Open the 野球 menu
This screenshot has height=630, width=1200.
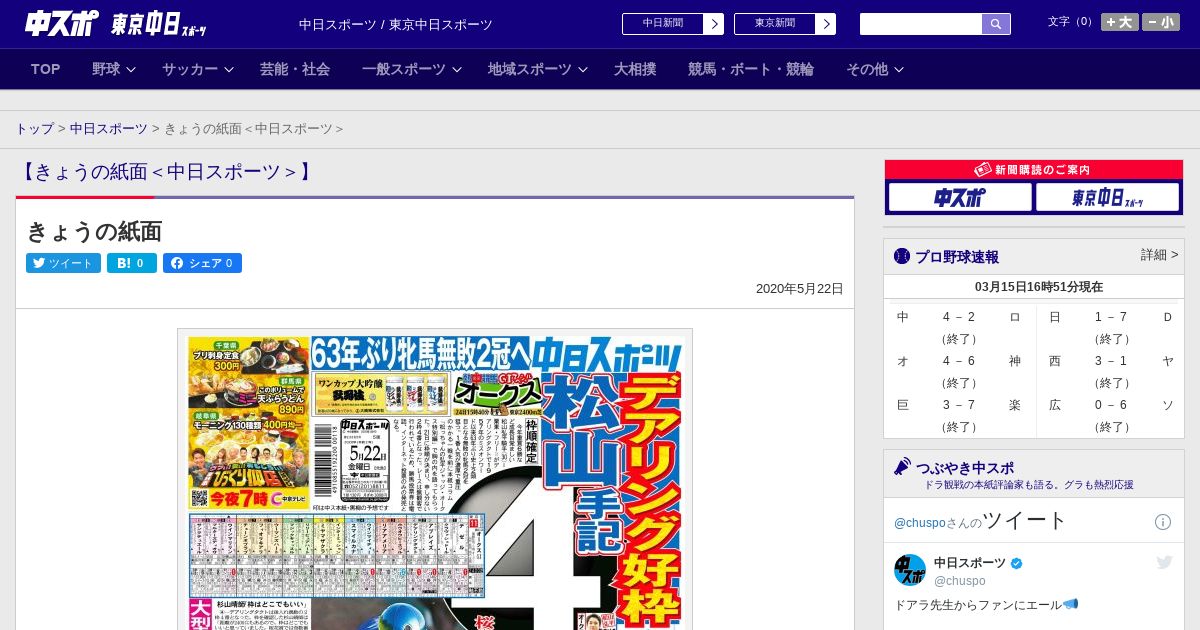click(106, 69)
